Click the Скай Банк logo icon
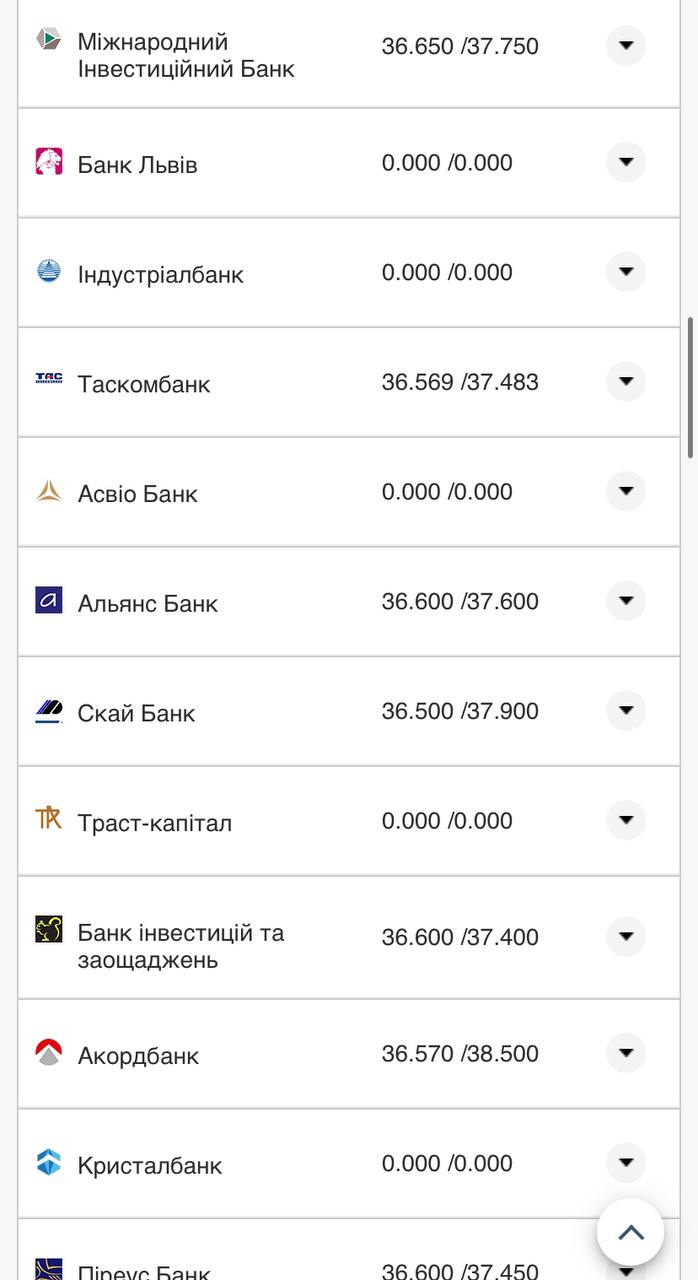Viewport: 698px width, 1280px height. 48,711
